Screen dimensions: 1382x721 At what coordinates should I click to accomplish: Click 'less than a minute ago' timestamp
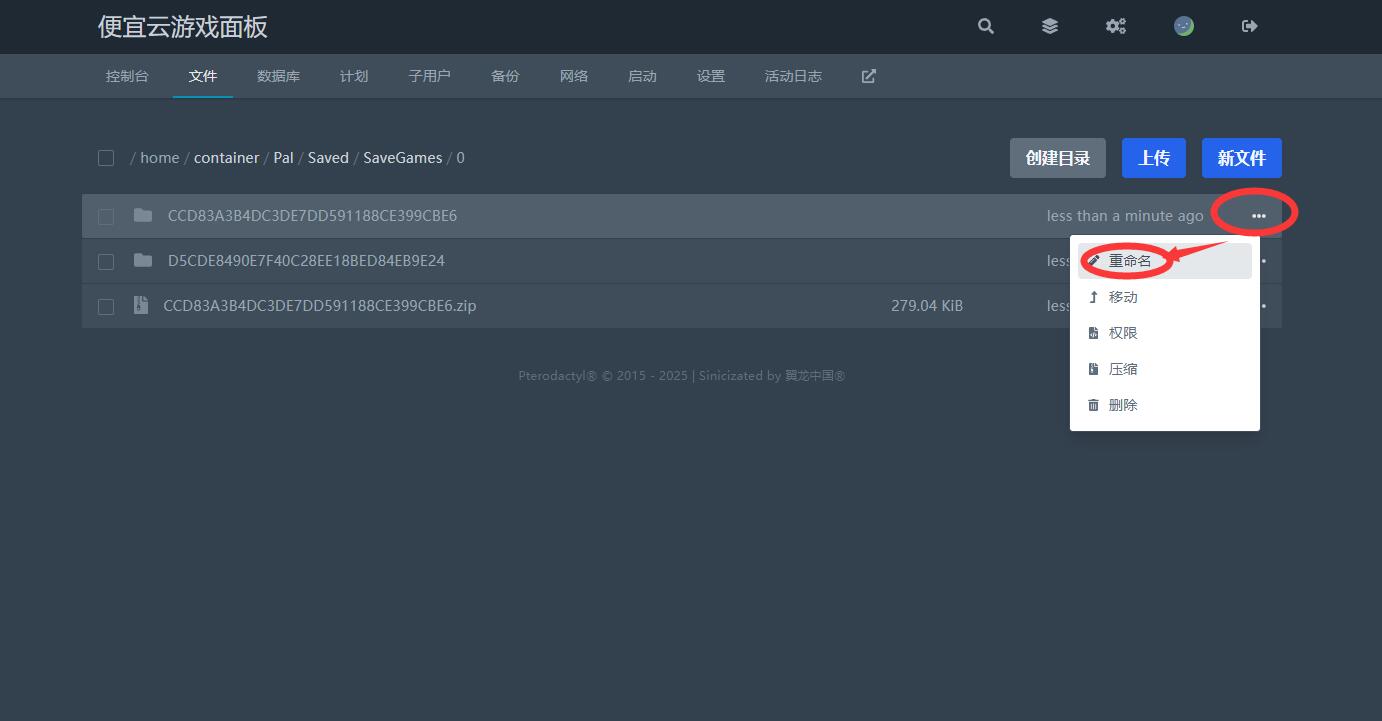(1125, 216)
